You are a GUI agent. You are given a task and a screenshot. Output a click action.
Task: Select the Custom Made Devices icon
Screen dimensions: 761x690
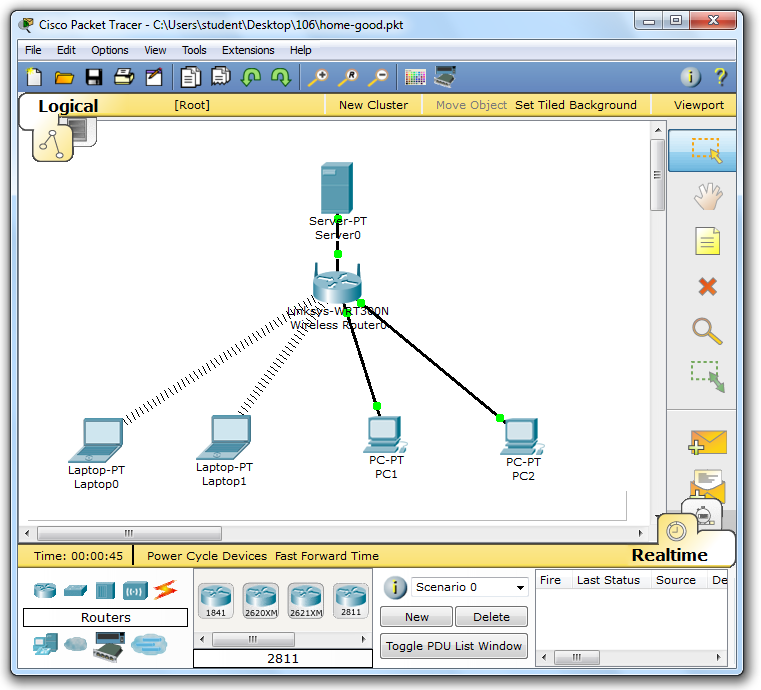109,646
